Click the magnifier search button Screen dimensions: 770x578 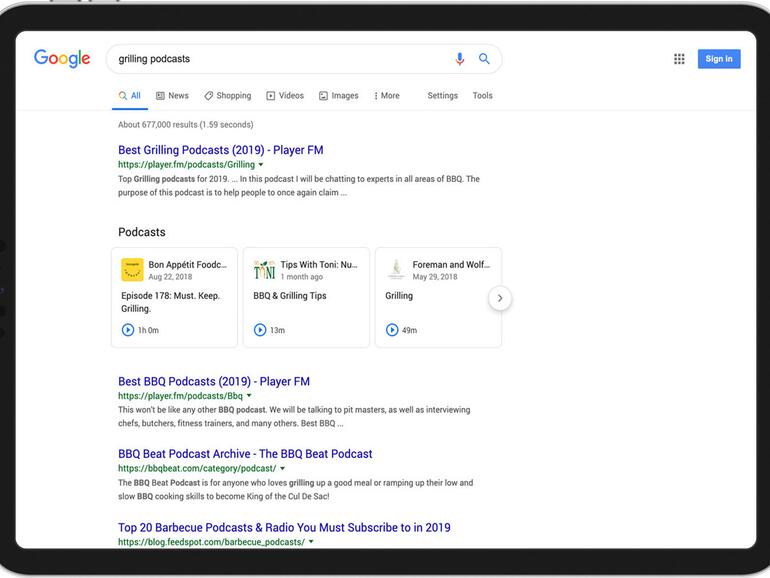coord(484,59)
